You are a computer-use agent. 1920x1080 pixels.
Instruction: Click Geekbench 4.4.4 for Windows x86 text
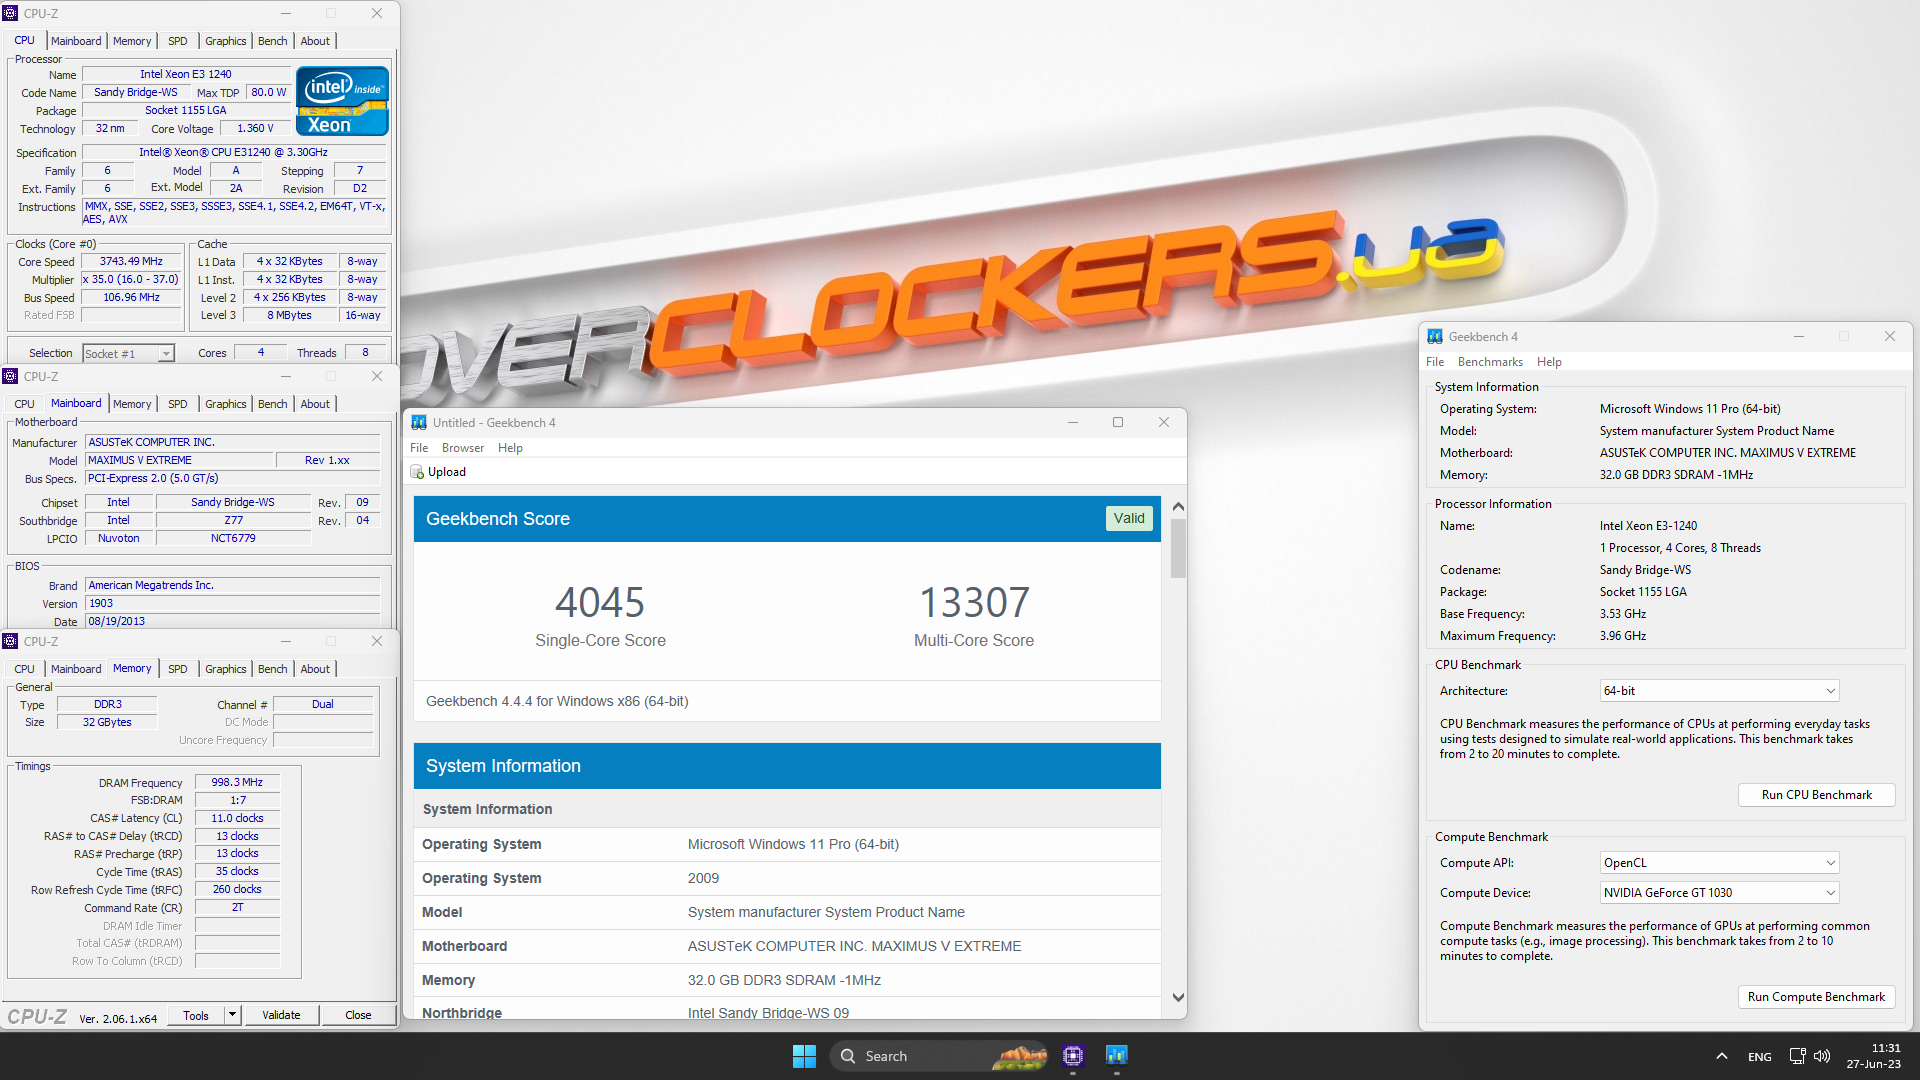coord(557,701)
